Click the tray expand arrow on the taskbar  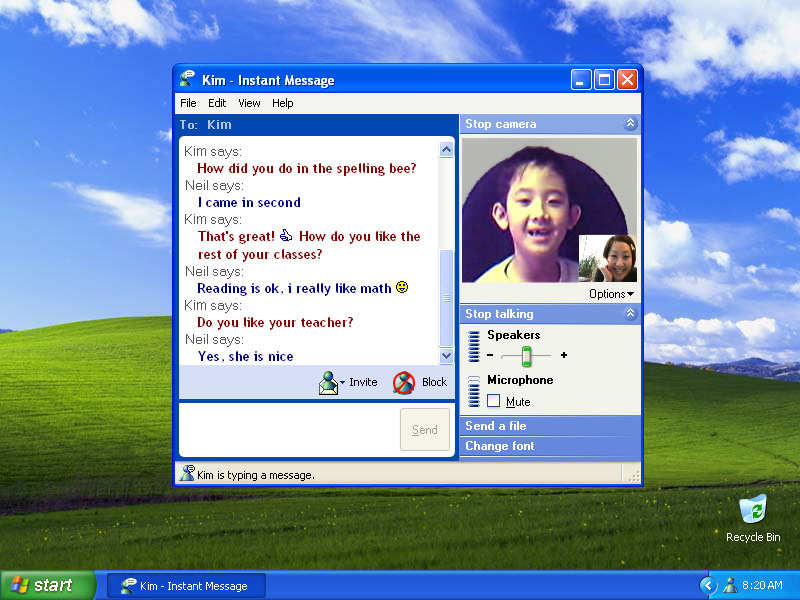tap(708, 585)
